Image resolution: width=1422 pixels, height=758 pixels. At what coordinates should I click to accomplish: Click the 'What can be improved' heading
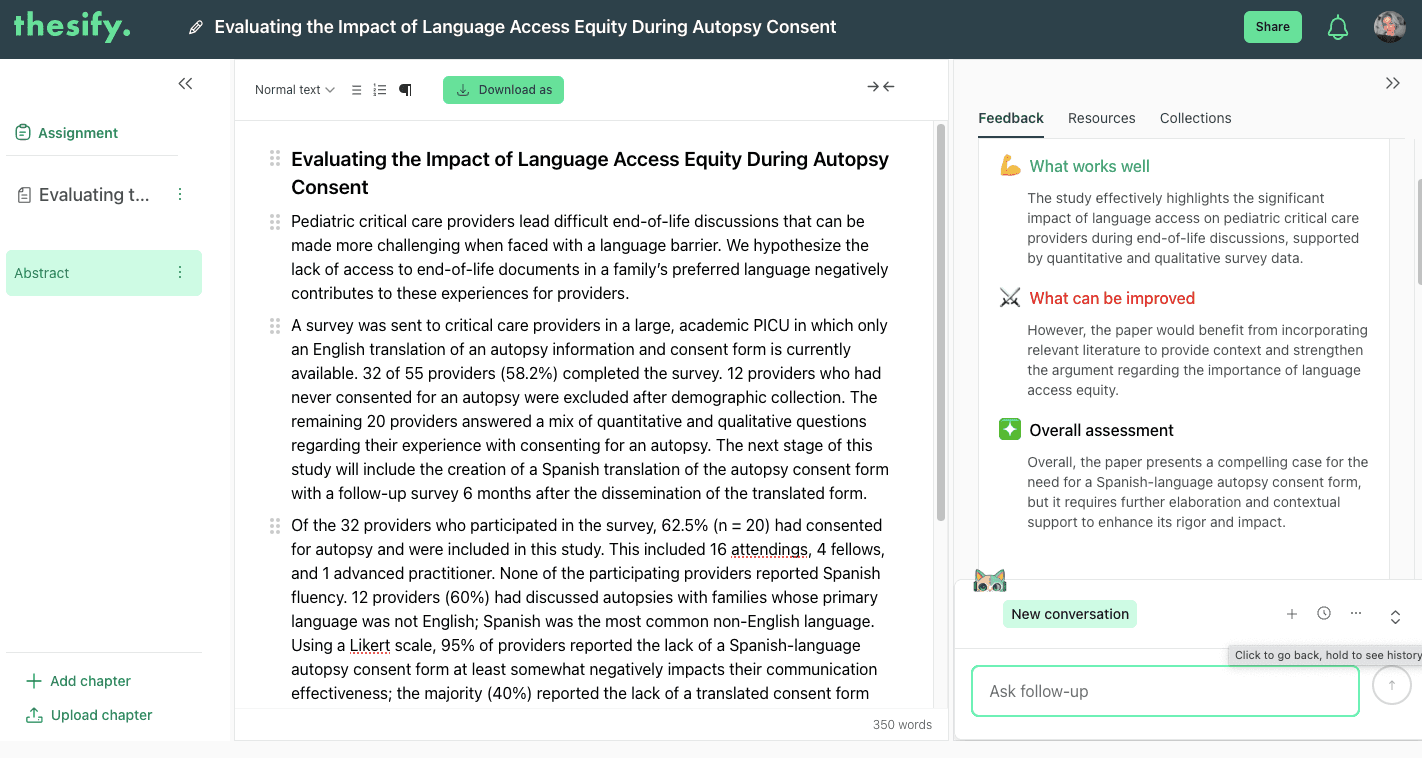(x=1112, y=299)
